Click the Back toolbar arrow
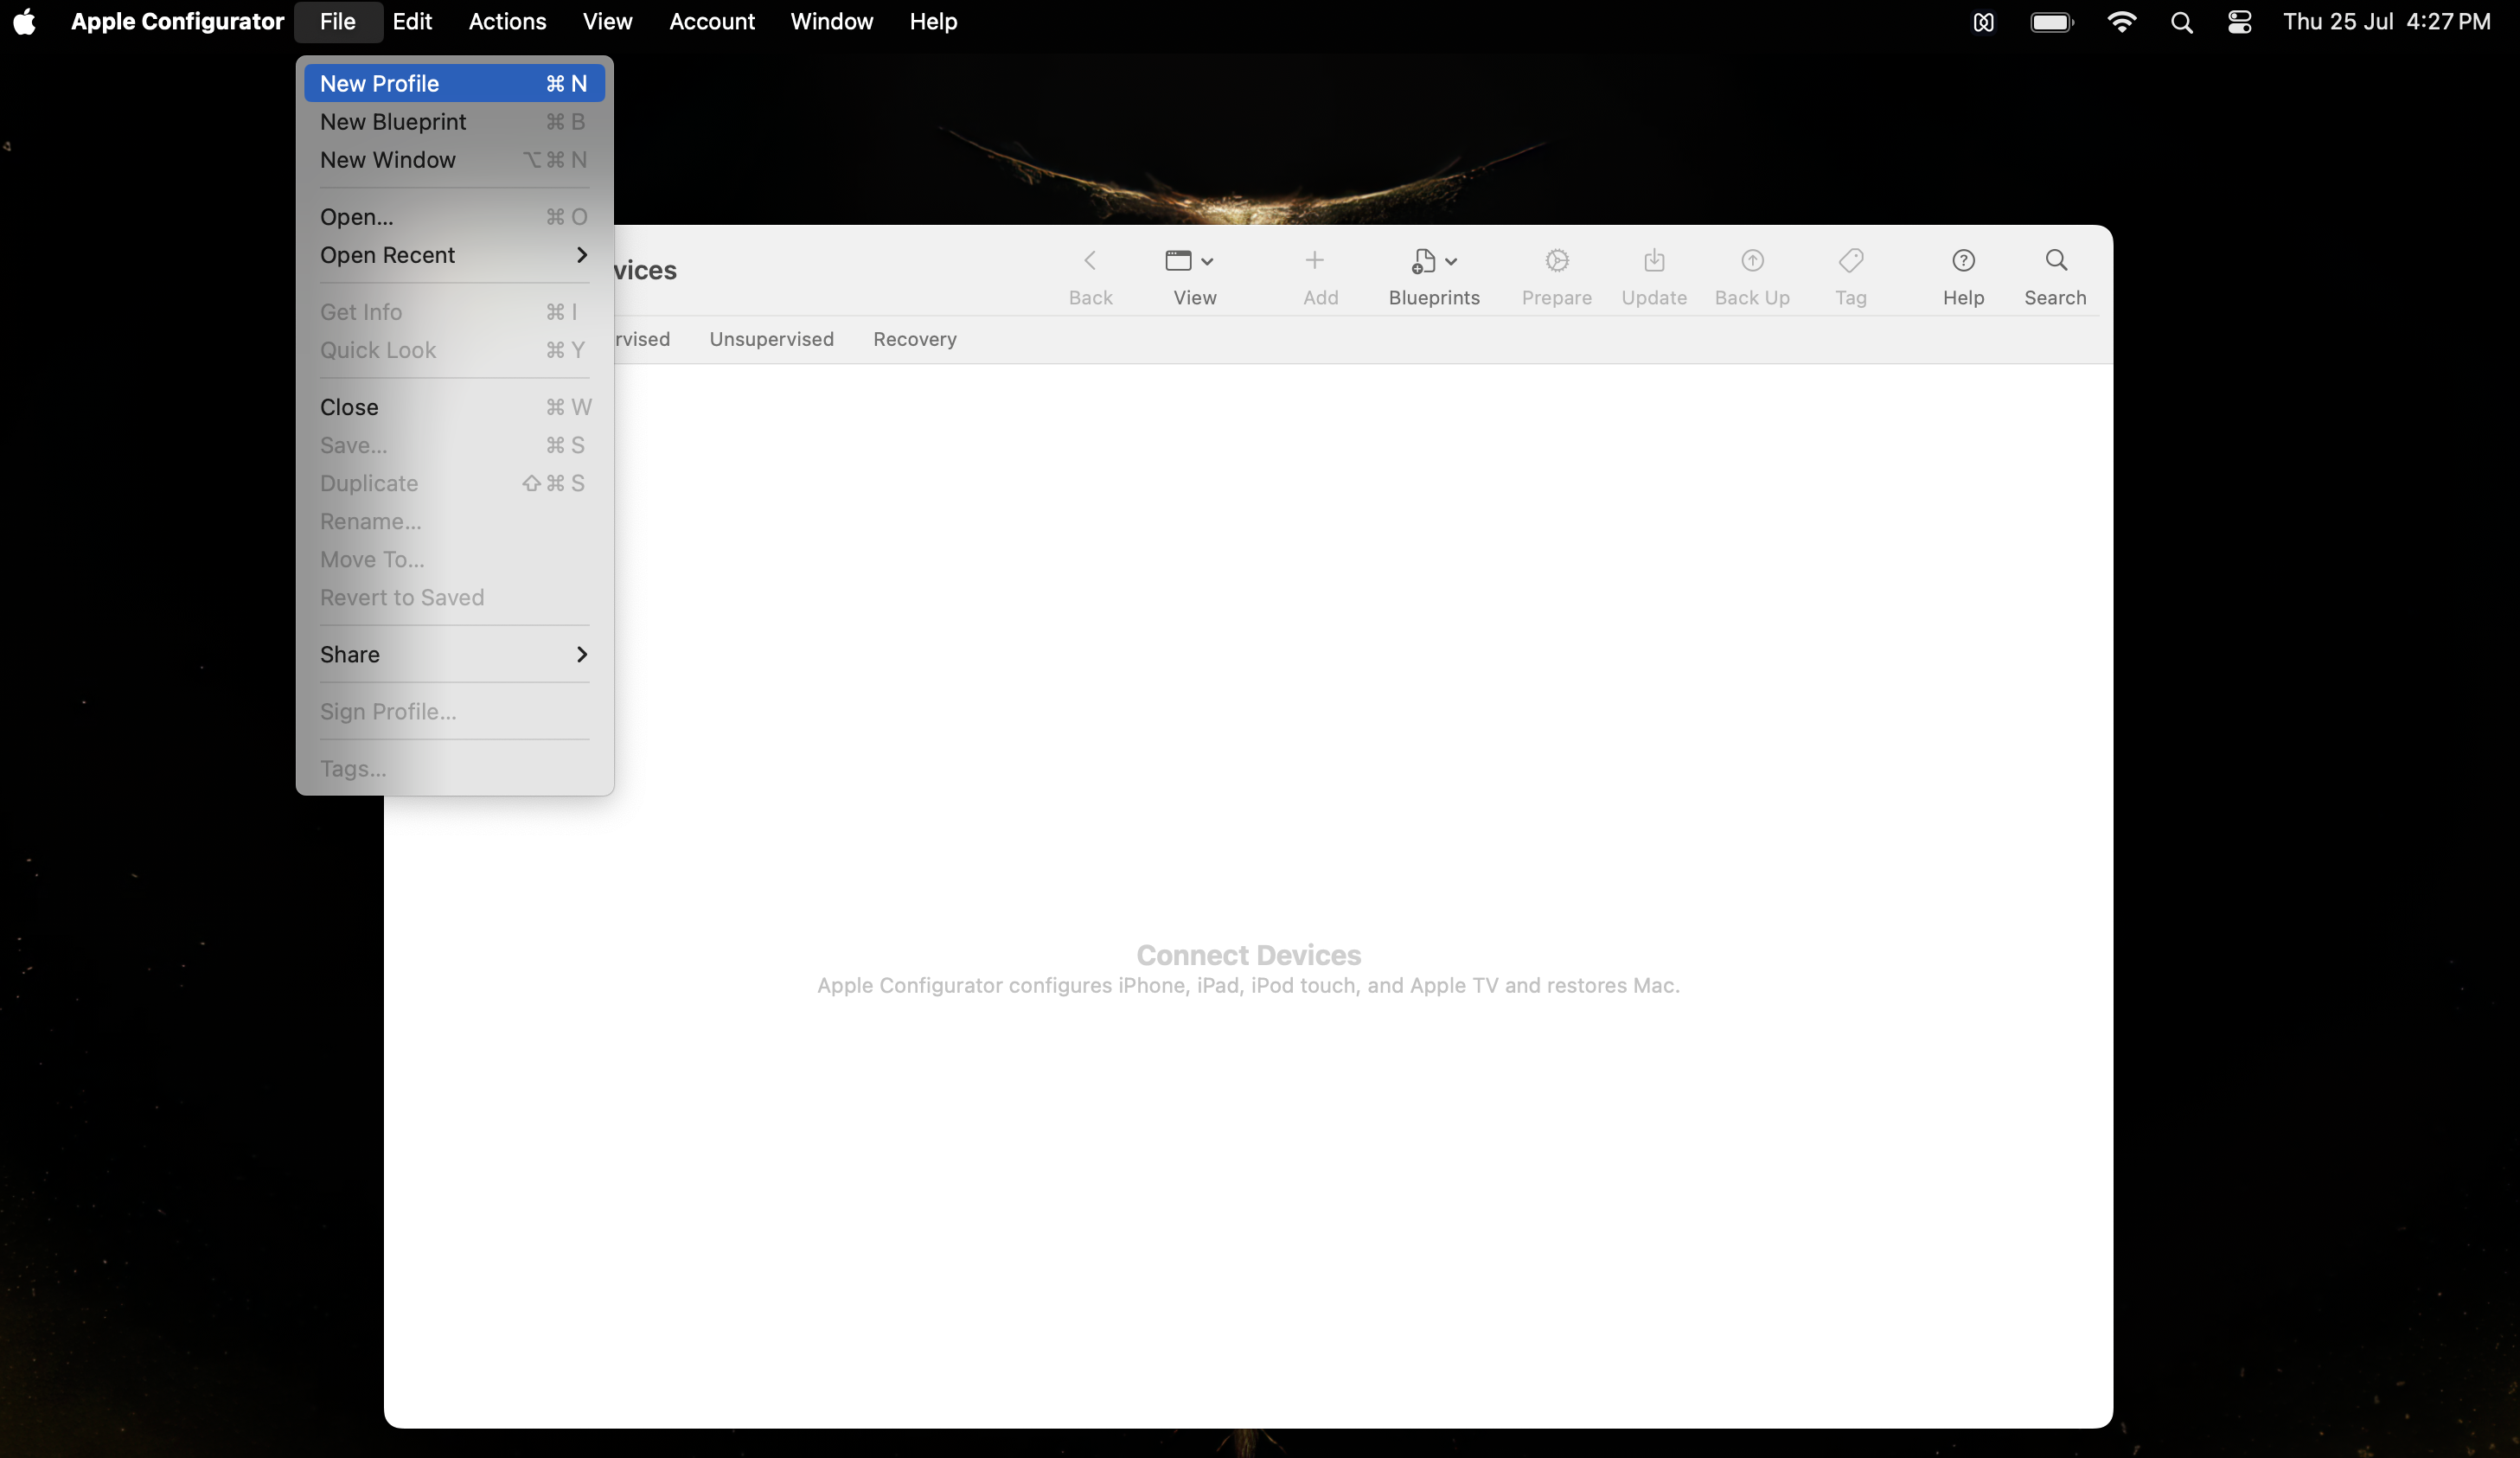The width and height of the screenshot is (2520, 1458). pos(1090,261)
